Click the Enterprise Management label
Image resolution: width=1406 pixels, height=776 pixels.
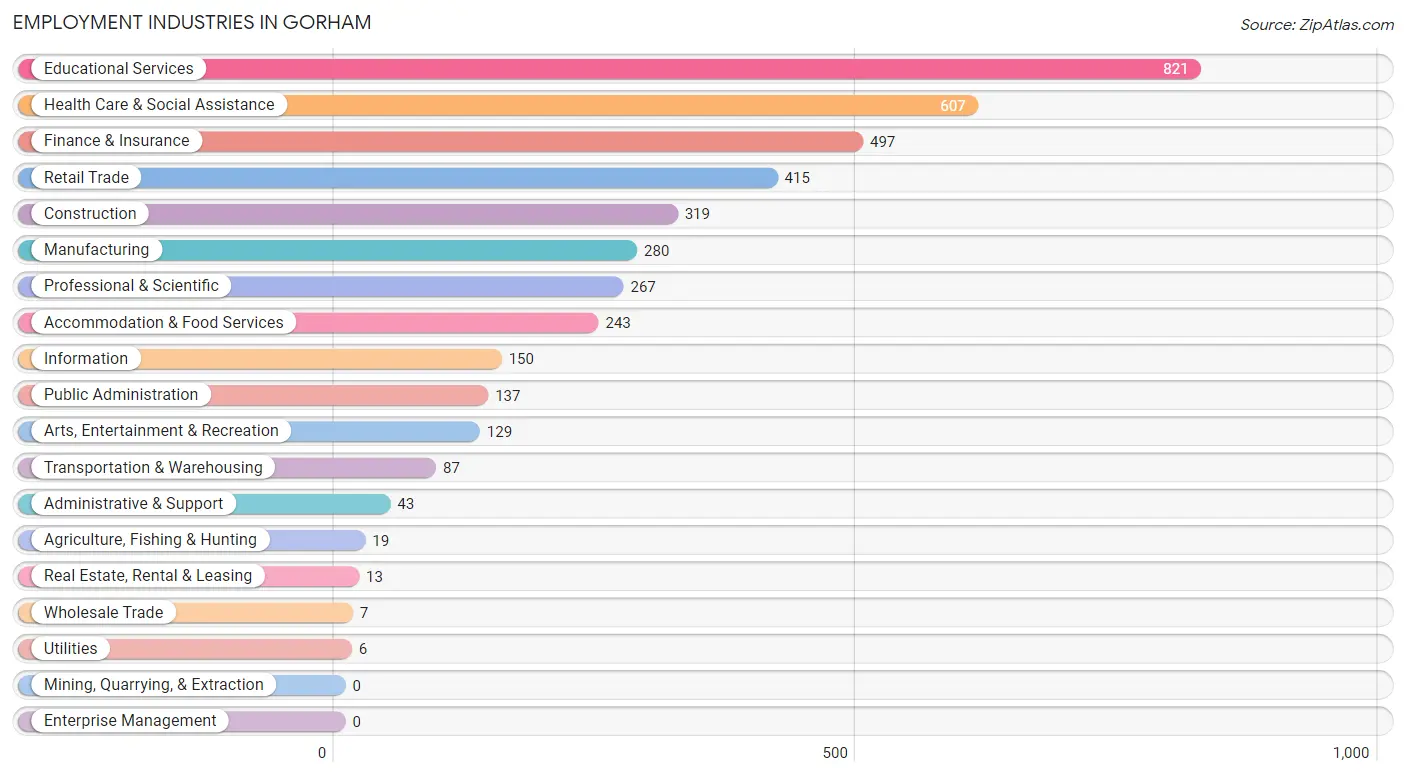click(x=130, y=721)
